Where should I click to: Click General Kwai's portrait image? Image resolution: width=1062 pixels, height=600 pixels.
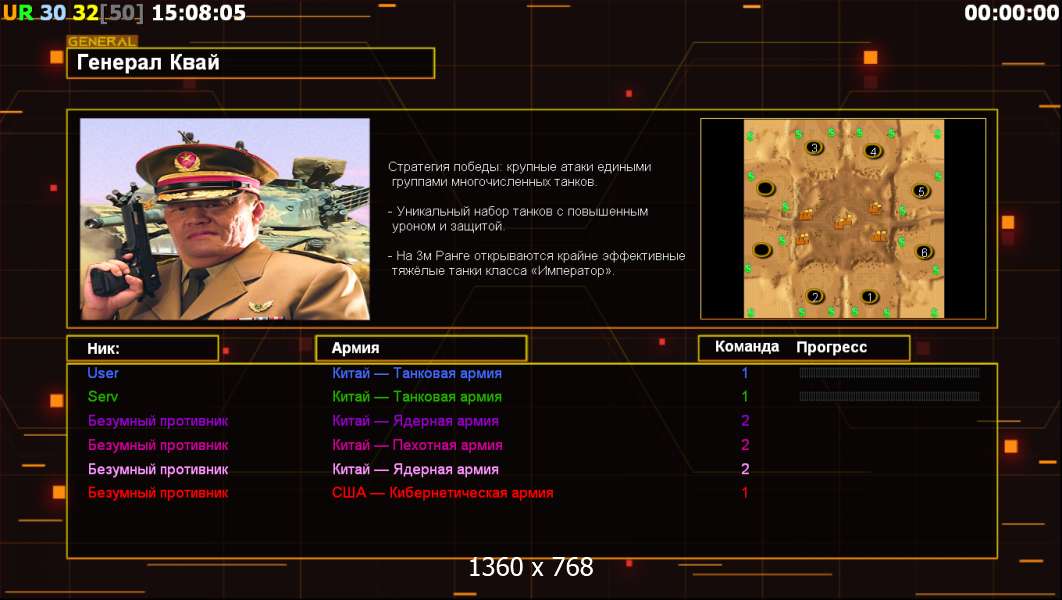click(225, 219)
